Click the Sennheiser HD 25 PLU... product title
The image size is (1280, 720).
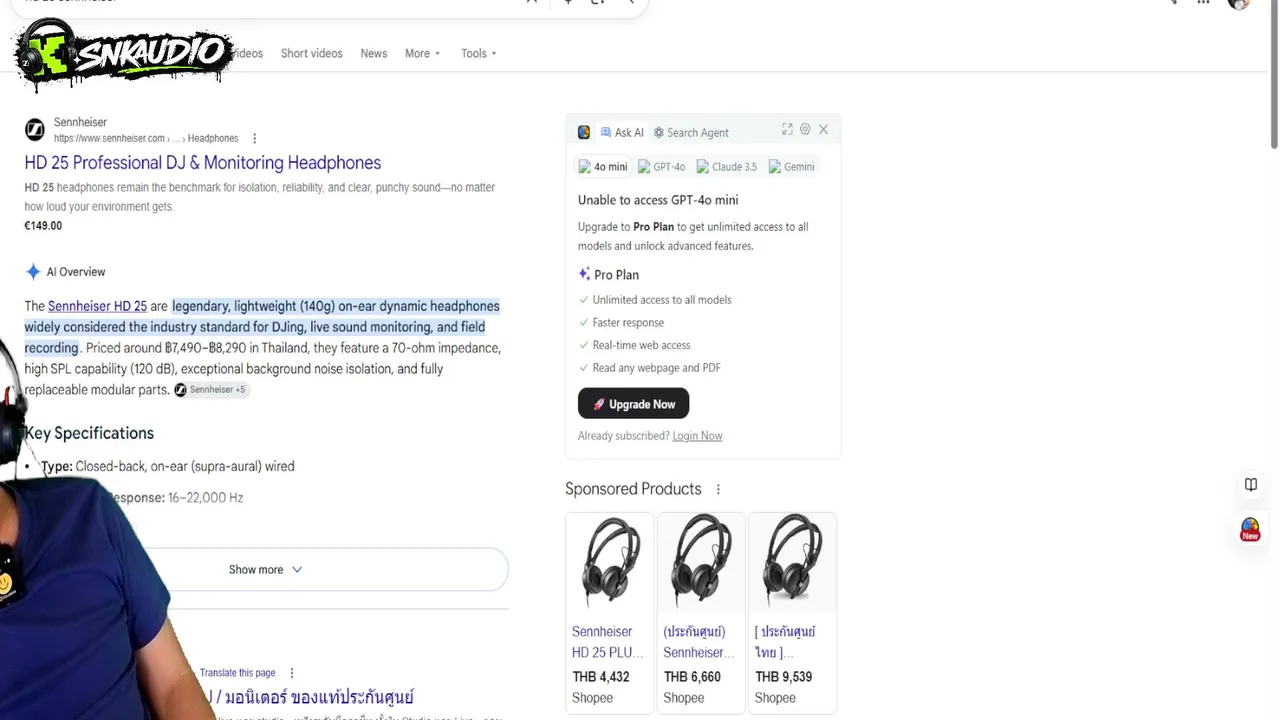pos(608,642)
